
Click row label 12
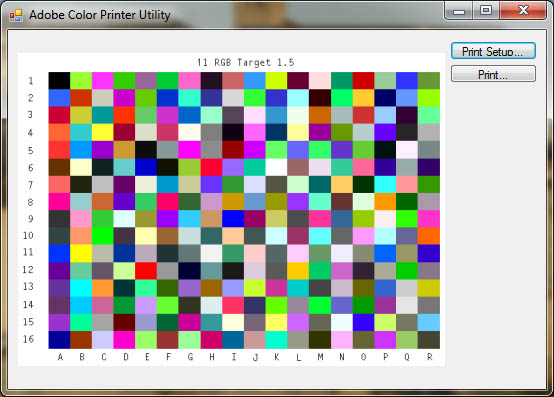(28, 269)
